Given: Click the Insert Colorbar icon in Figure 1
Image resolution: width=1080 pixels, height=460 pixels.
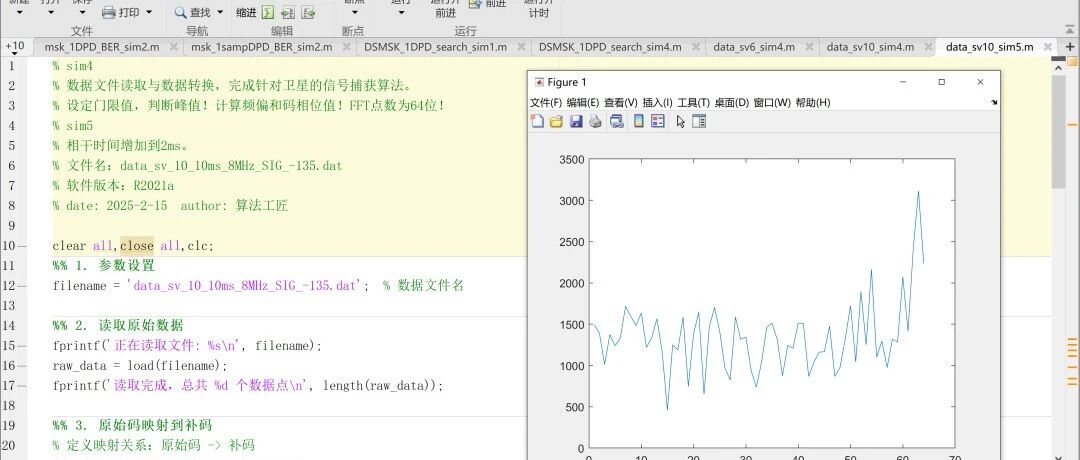Looking at the screenshot, I should click(638, 122).
